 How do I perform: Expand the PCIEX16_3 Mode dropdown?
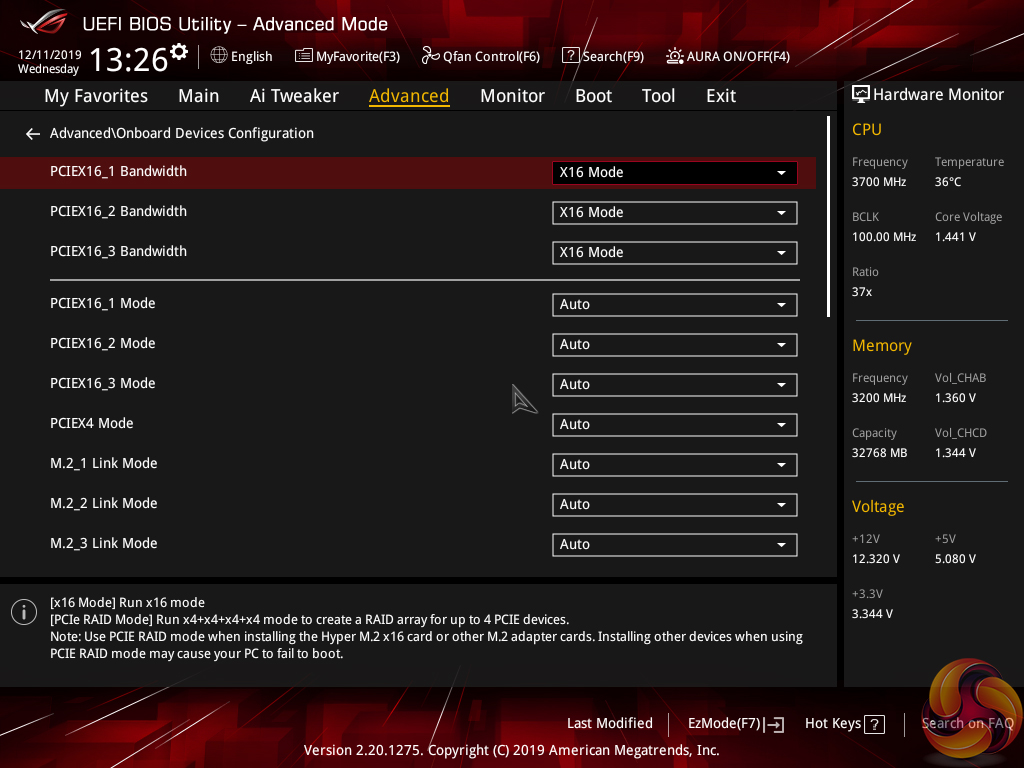(675, 385)
